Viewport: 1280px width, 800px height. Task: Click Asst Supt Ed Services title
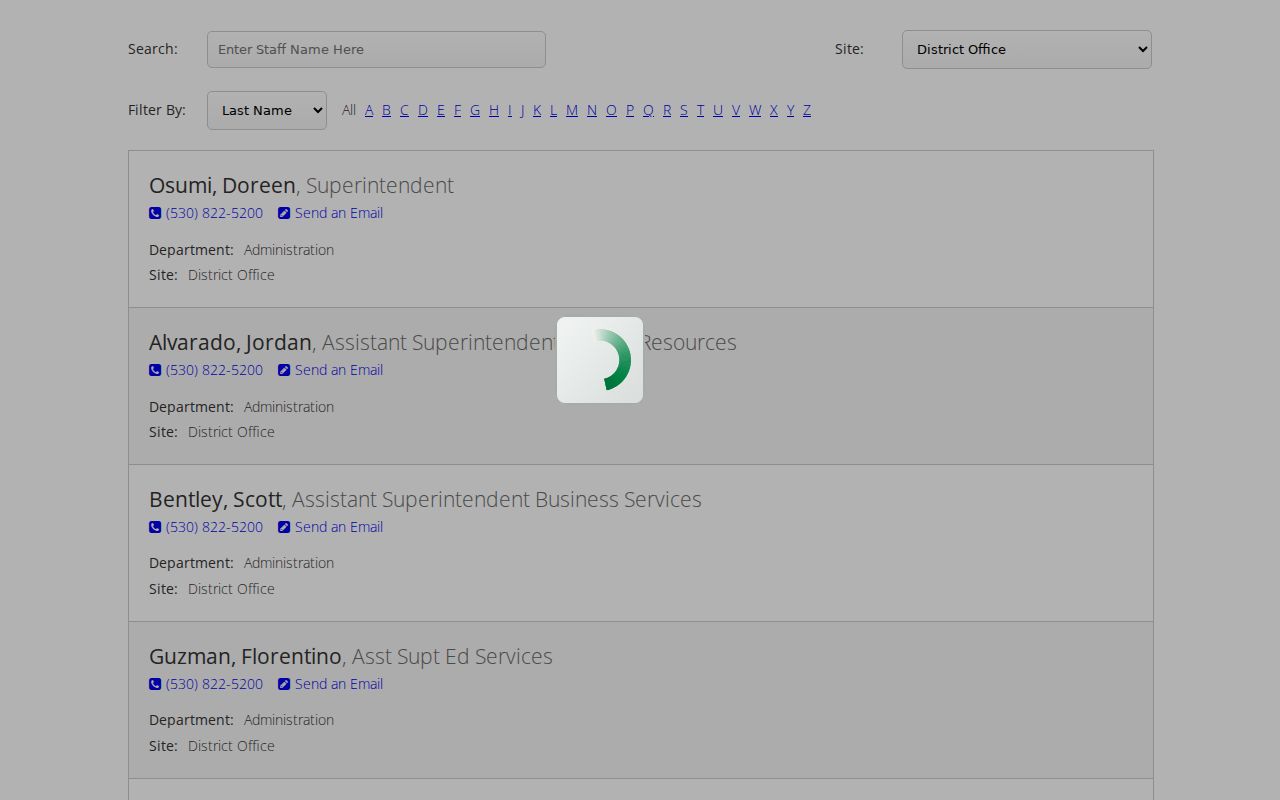452,657
